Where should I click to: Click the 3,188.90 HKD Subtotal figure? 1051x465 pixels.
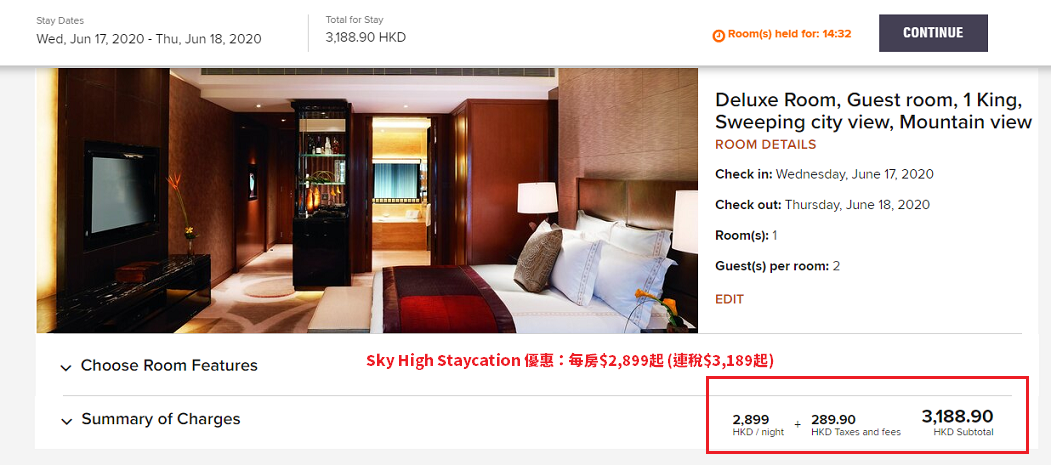point(957,423)
